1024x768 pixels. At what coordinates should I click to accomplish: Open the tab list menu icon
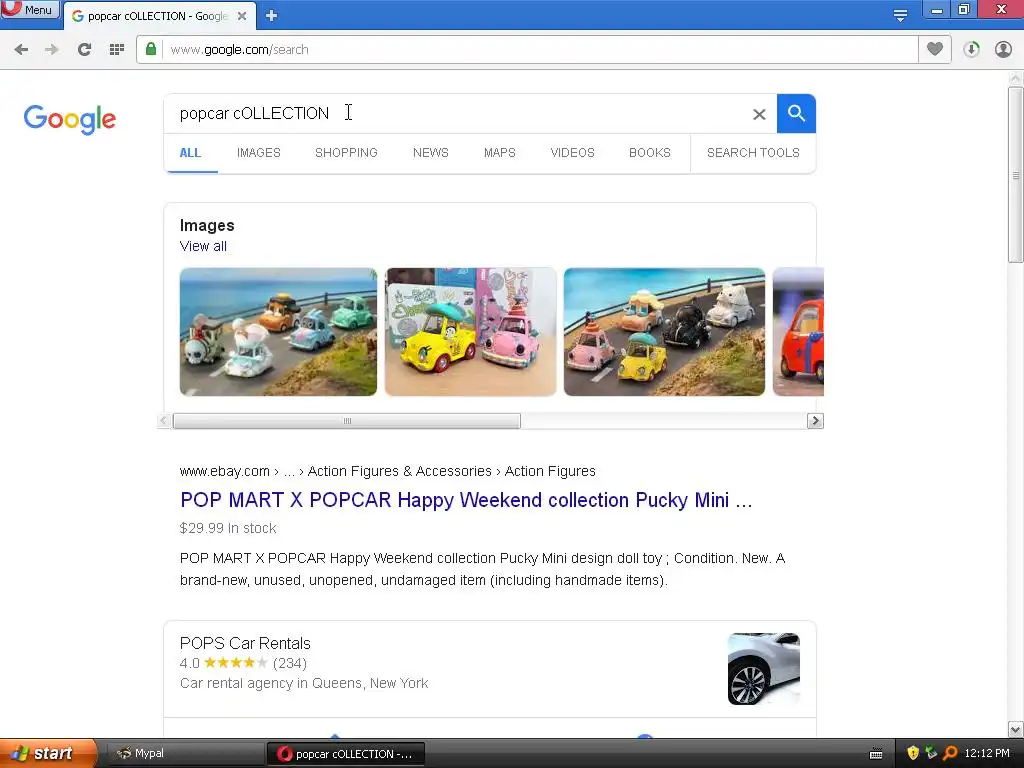(x=900, y=15)
